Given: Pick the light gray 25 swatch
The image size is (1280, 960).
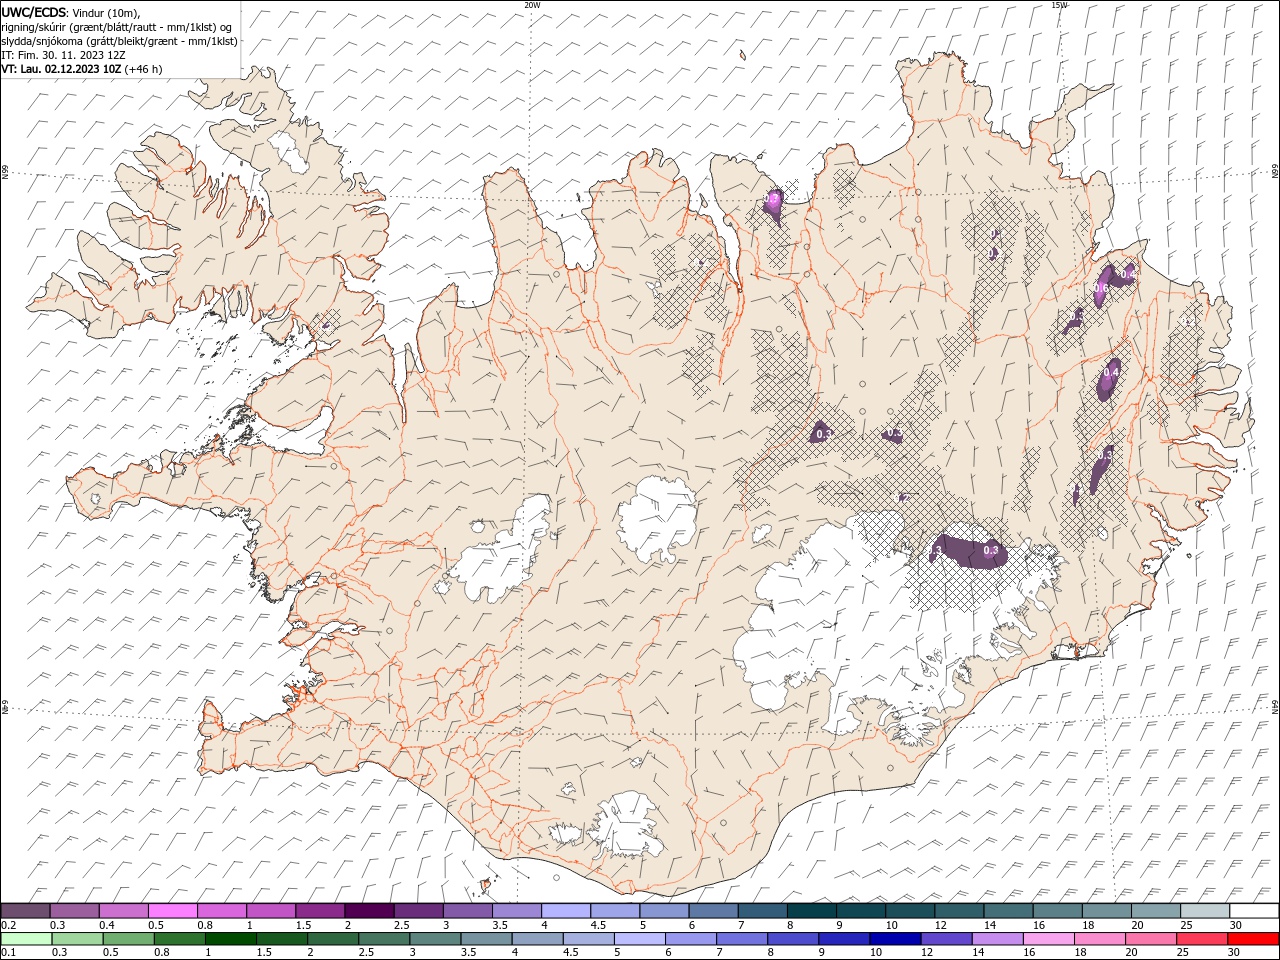Looking at the screenshot, I should click(1204, 911).
